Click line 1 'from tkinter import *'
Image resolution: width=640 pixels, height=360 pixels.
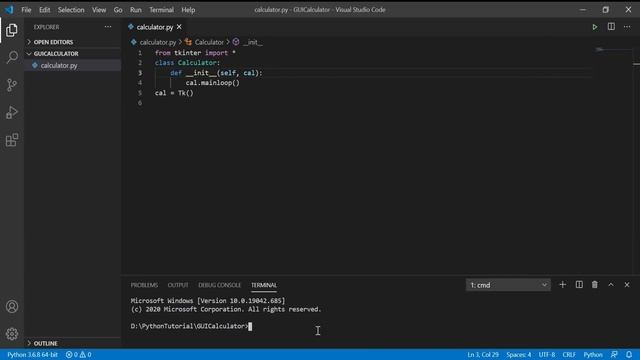tap(195, 53)
